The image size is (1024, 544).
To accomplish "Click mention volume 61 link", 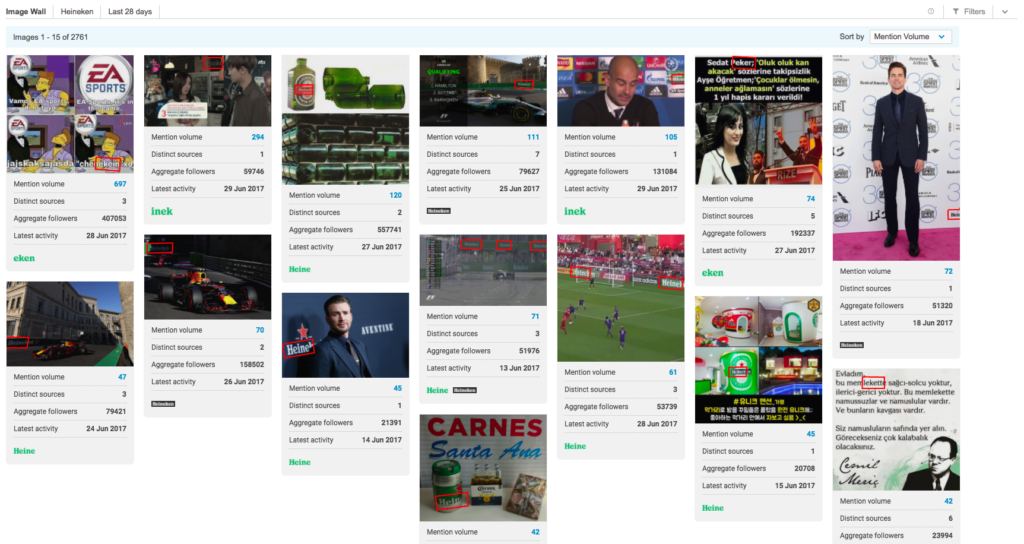I will [673, 372].
